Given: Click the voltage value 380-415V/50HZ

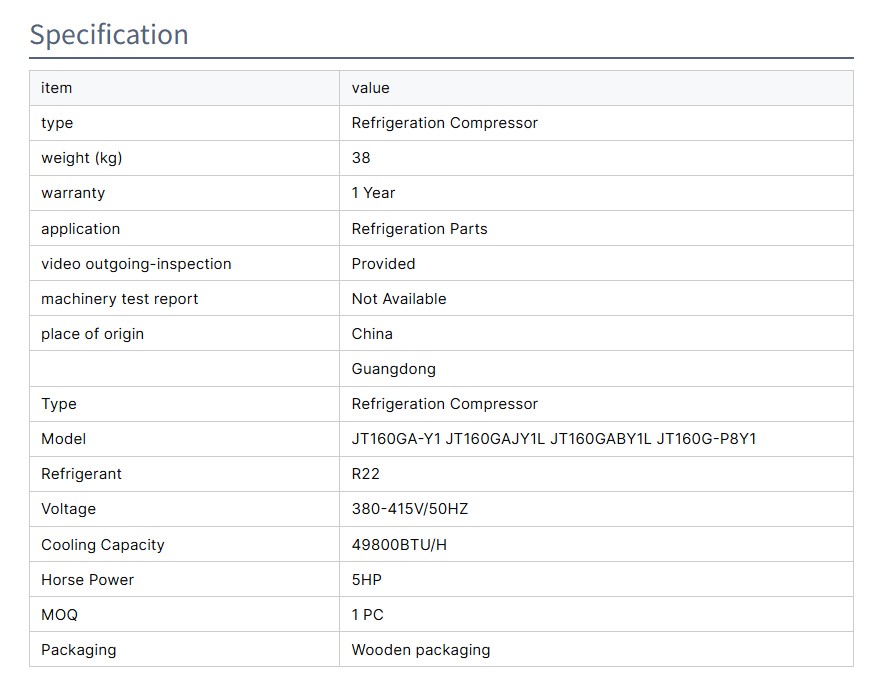Looking at the screenshot, I should tap(409, 509).
